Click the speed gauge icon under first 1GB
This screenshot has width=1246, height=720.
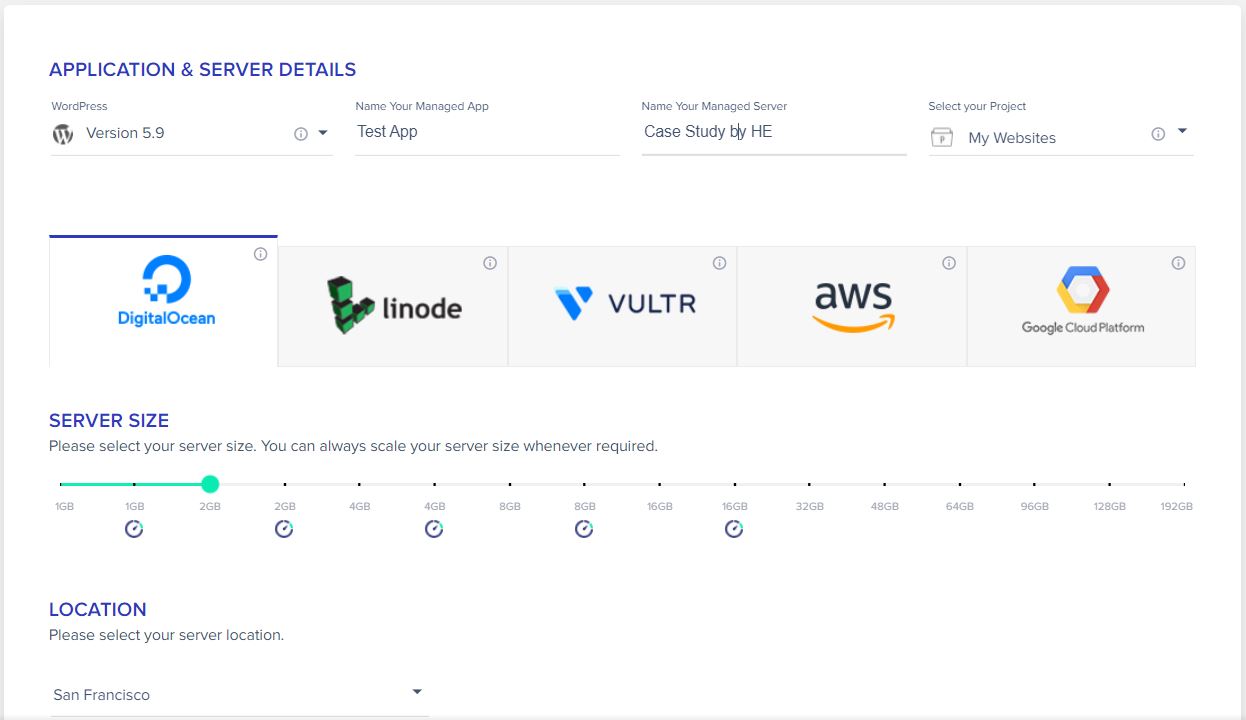click(x=134, y=529)
